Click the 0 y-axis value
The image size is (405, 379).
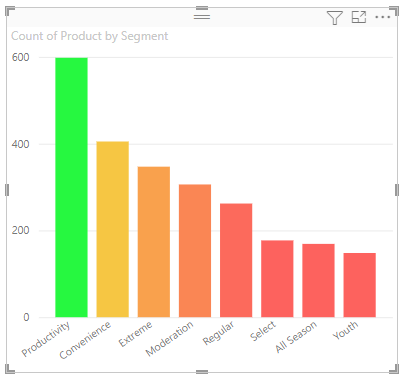26,317
